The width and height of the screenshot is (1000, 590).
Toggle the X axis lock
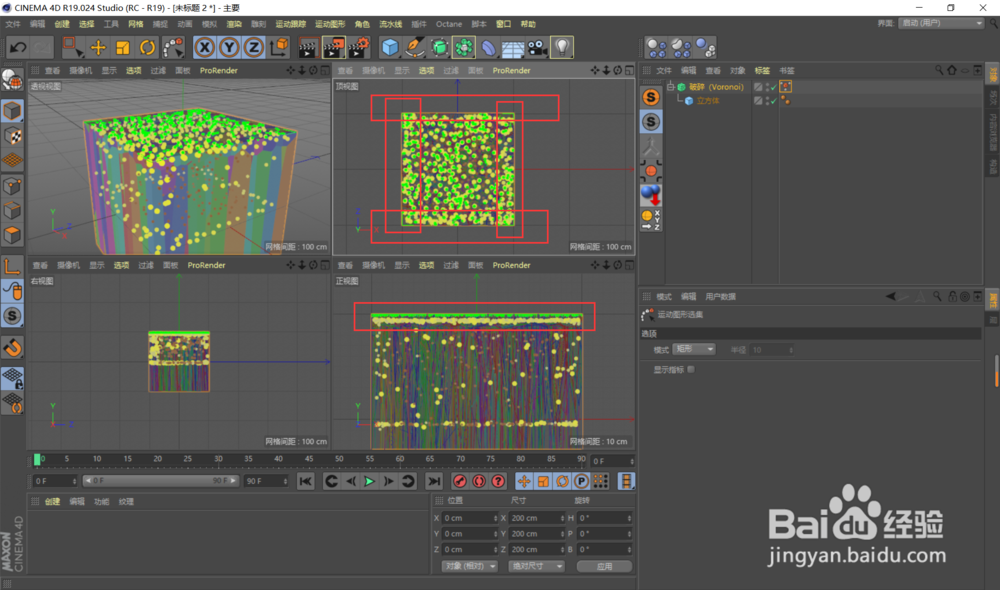[x=204, y=48]
